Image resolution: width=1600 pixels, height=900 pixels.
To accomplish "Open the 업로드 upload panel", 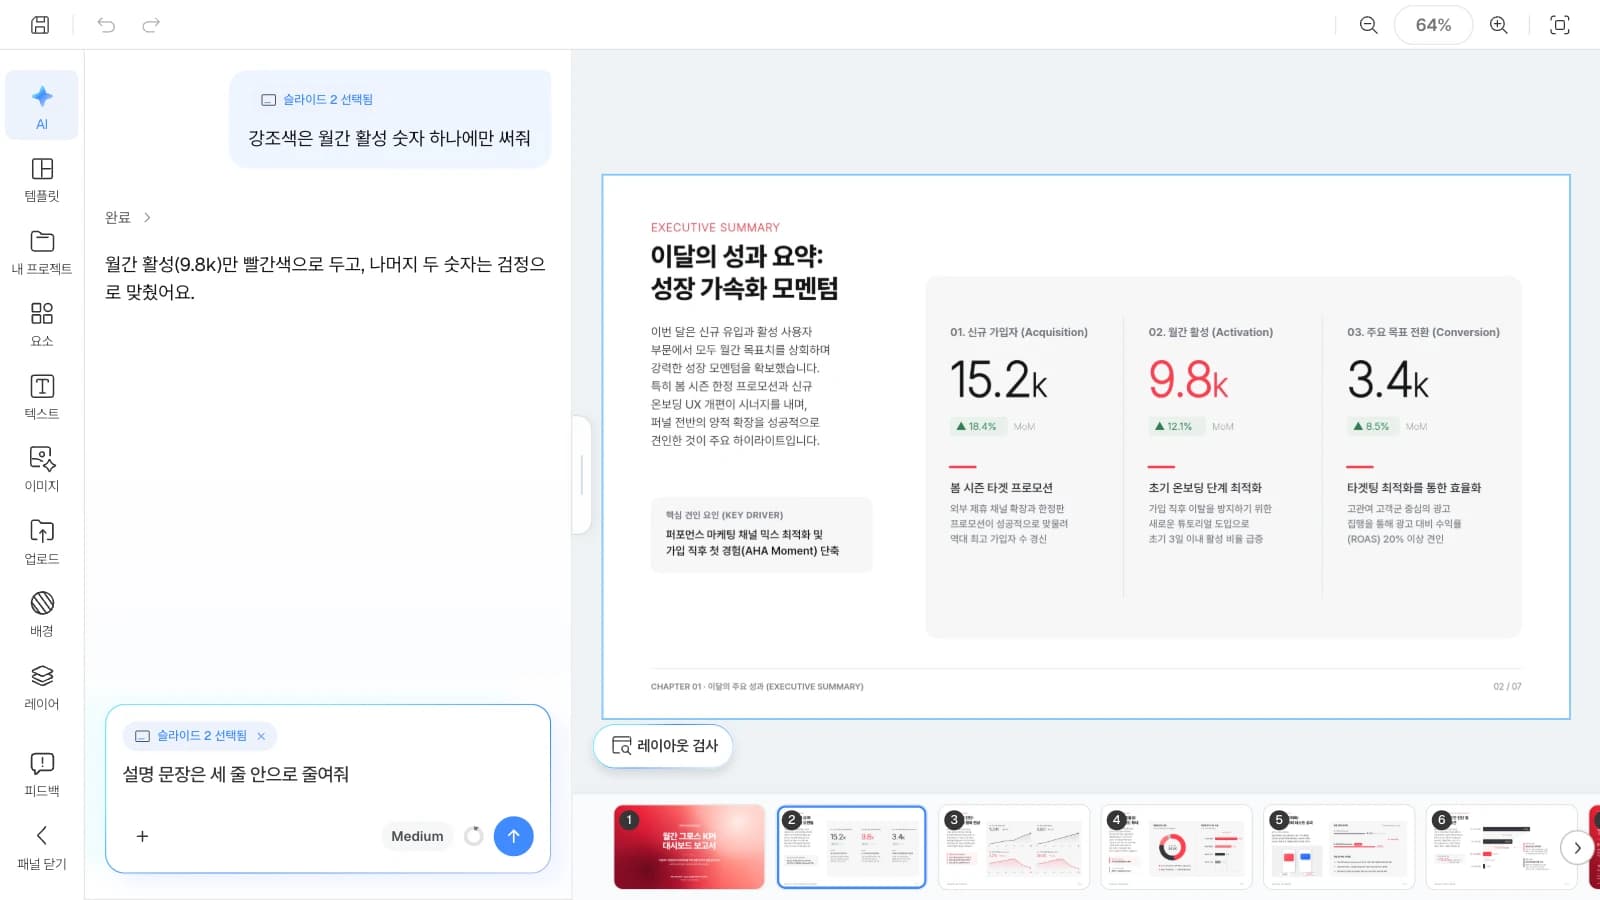I will tap(42, 542).
